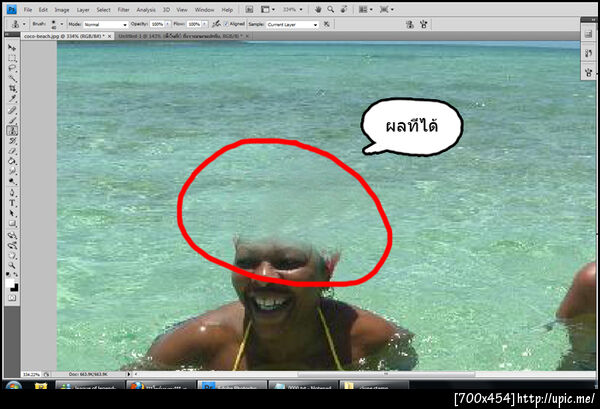Select the Path Selection tool
This screenshot has height=409, width=600.
(x=12, y=213)
